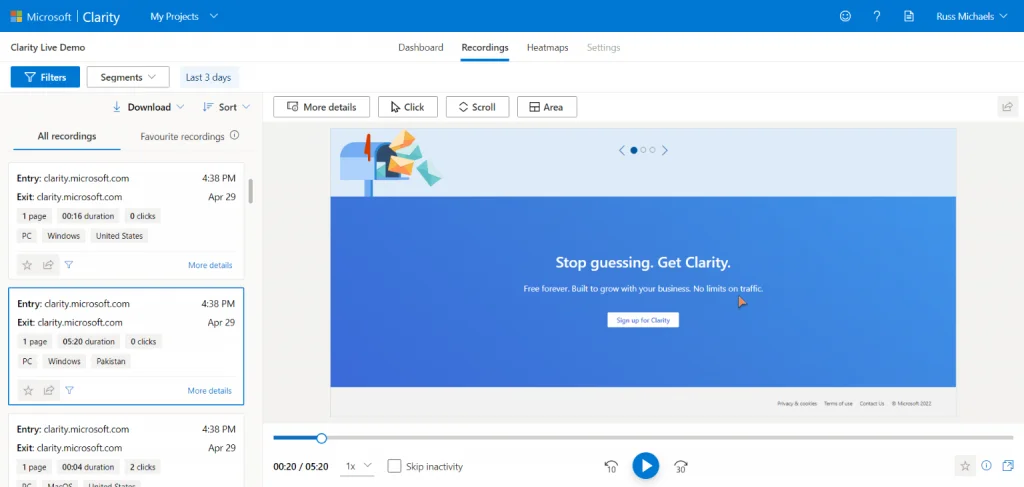Open More details link on 00:16 recording
Viewport: 1024px width, 487px height.
210,265
